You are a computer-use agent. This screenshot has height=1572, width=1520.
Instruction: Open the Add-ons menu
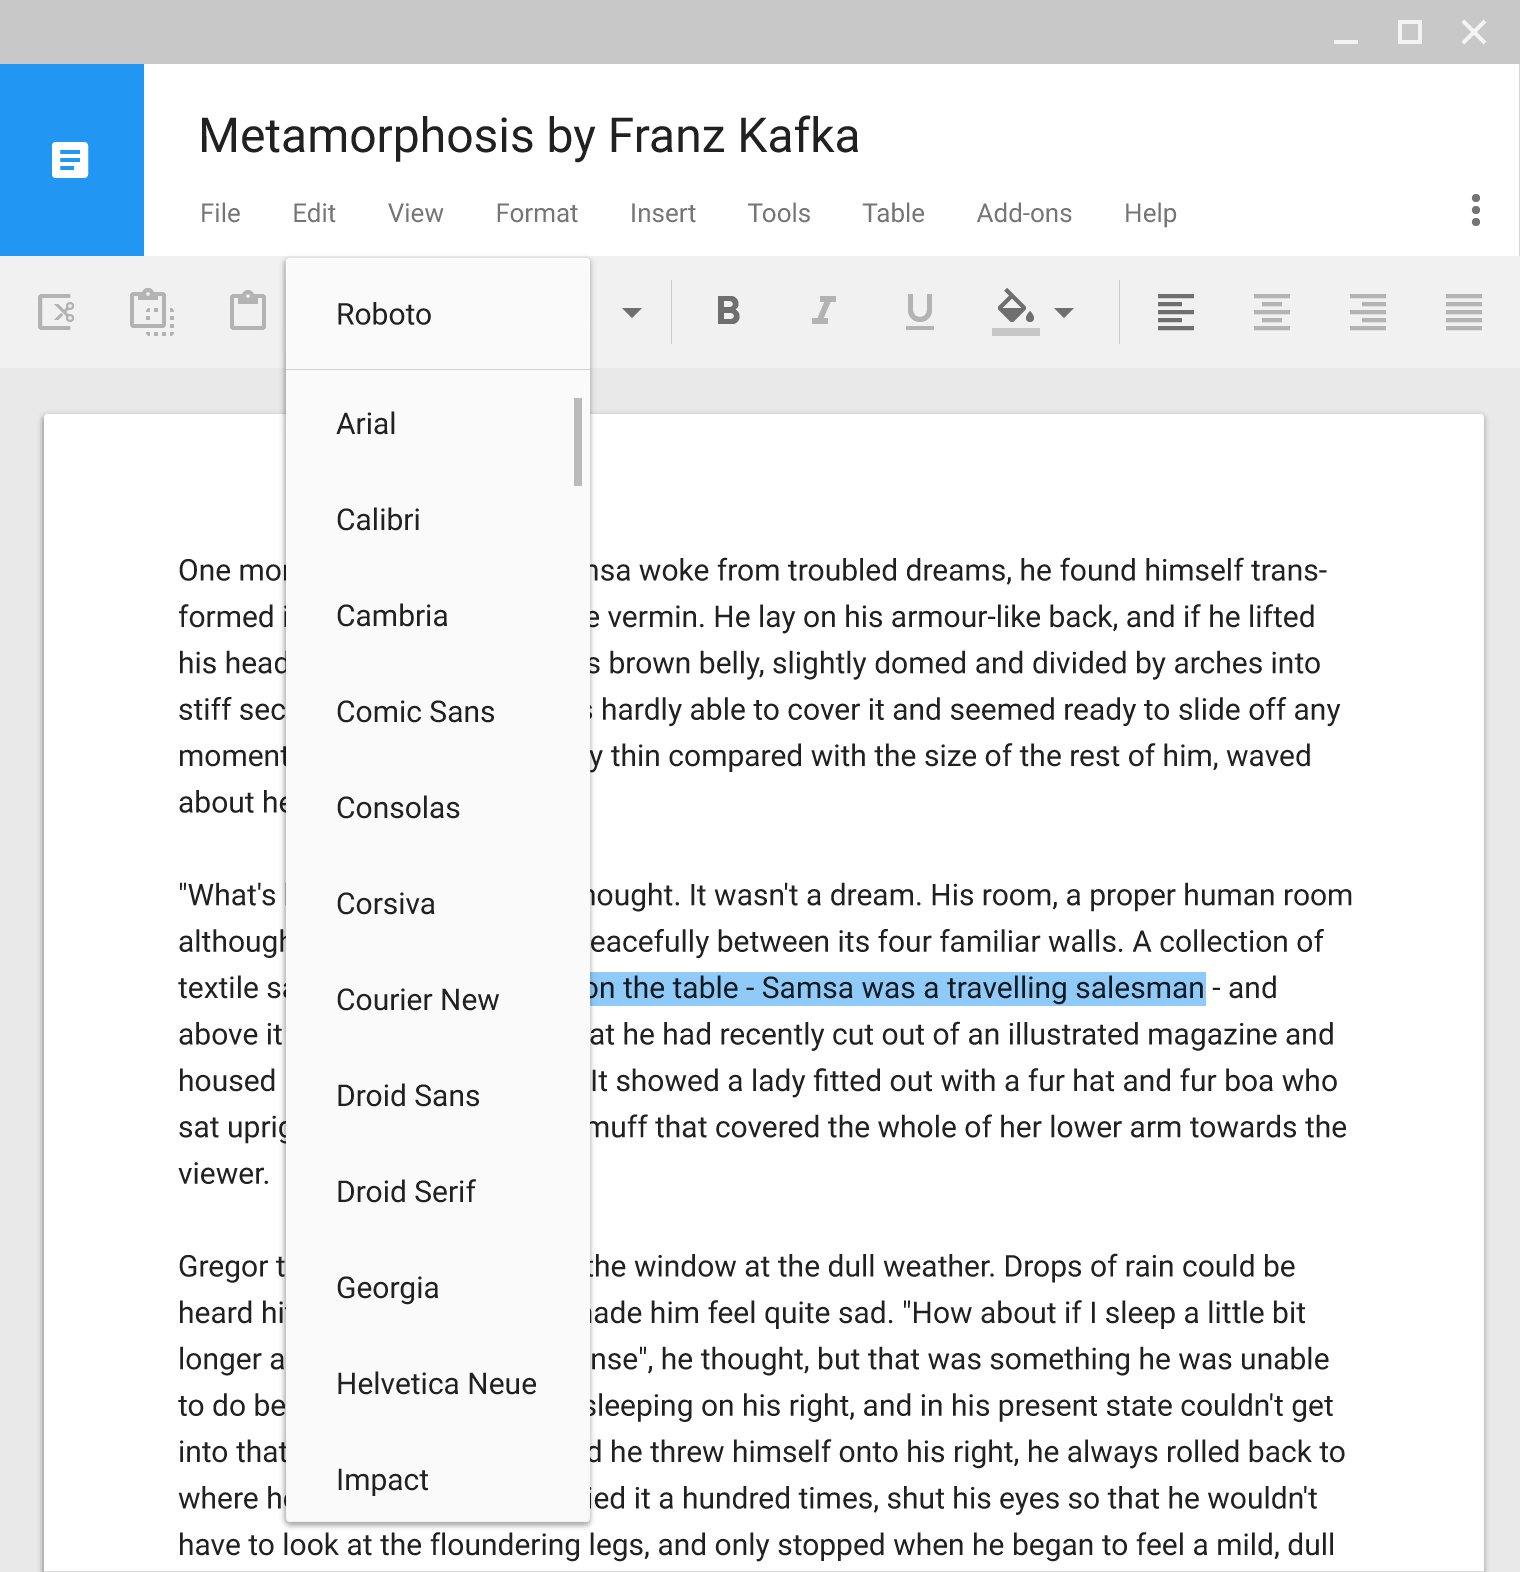tap(1024, 213)
